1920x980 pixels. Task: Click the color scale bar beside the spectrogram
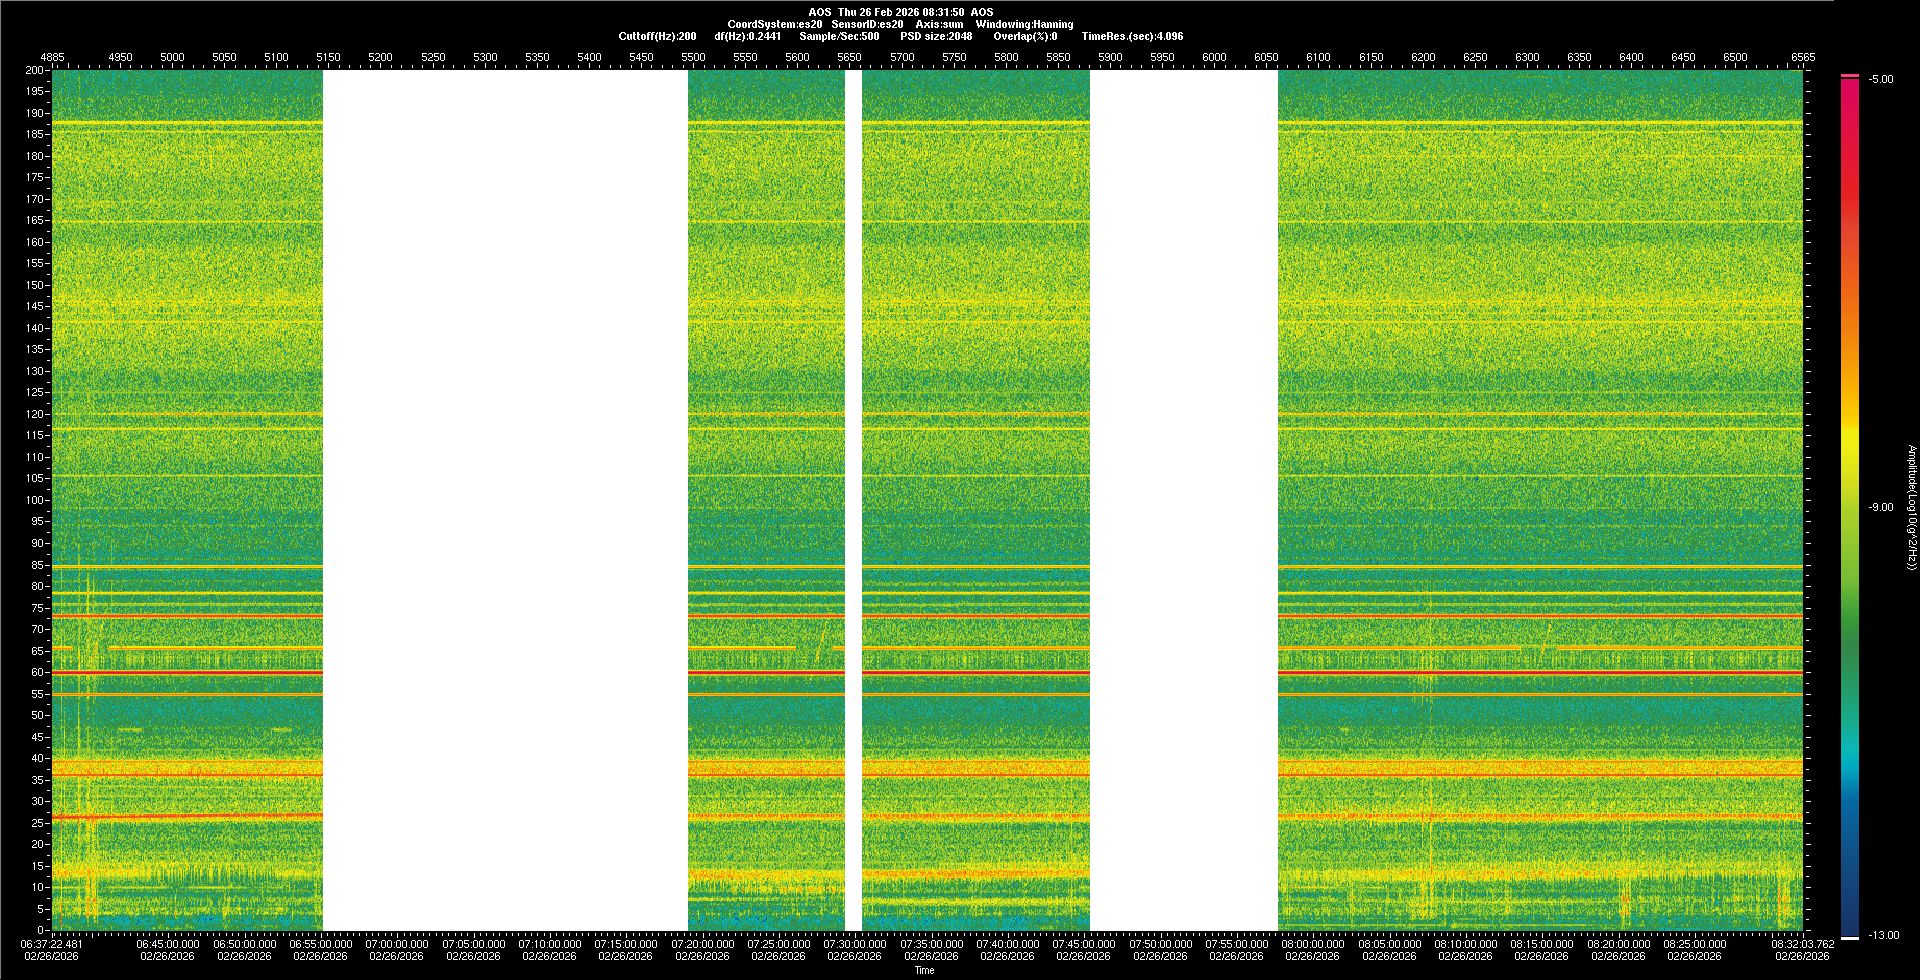(x=1850, y=500)
